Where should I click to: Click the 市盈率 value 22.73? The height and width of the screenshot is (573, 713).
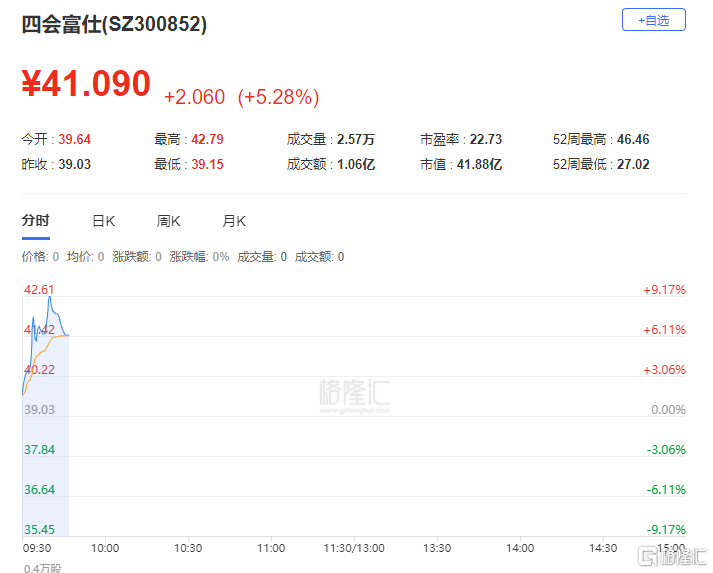(x=486, y=139)
